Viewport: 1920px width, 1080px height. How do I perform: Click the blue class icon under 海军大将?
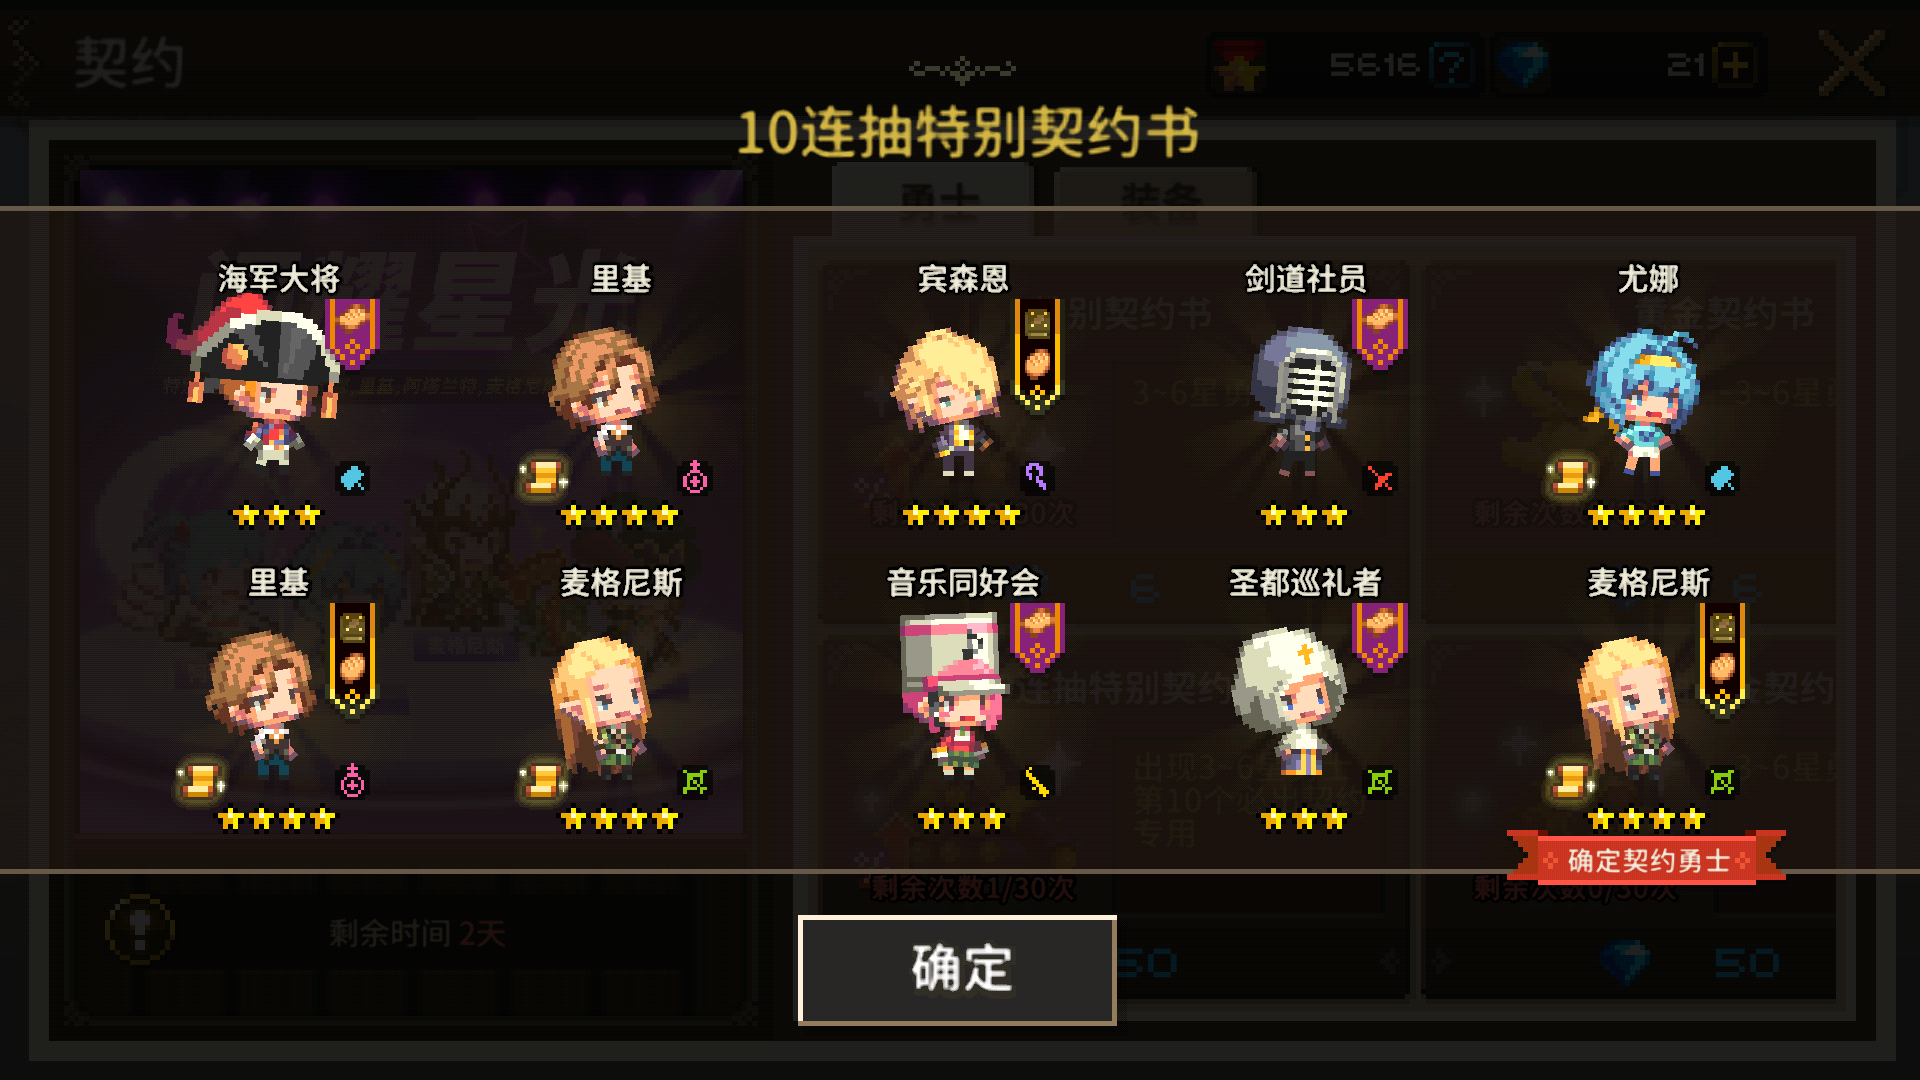(x=352, y=479)
